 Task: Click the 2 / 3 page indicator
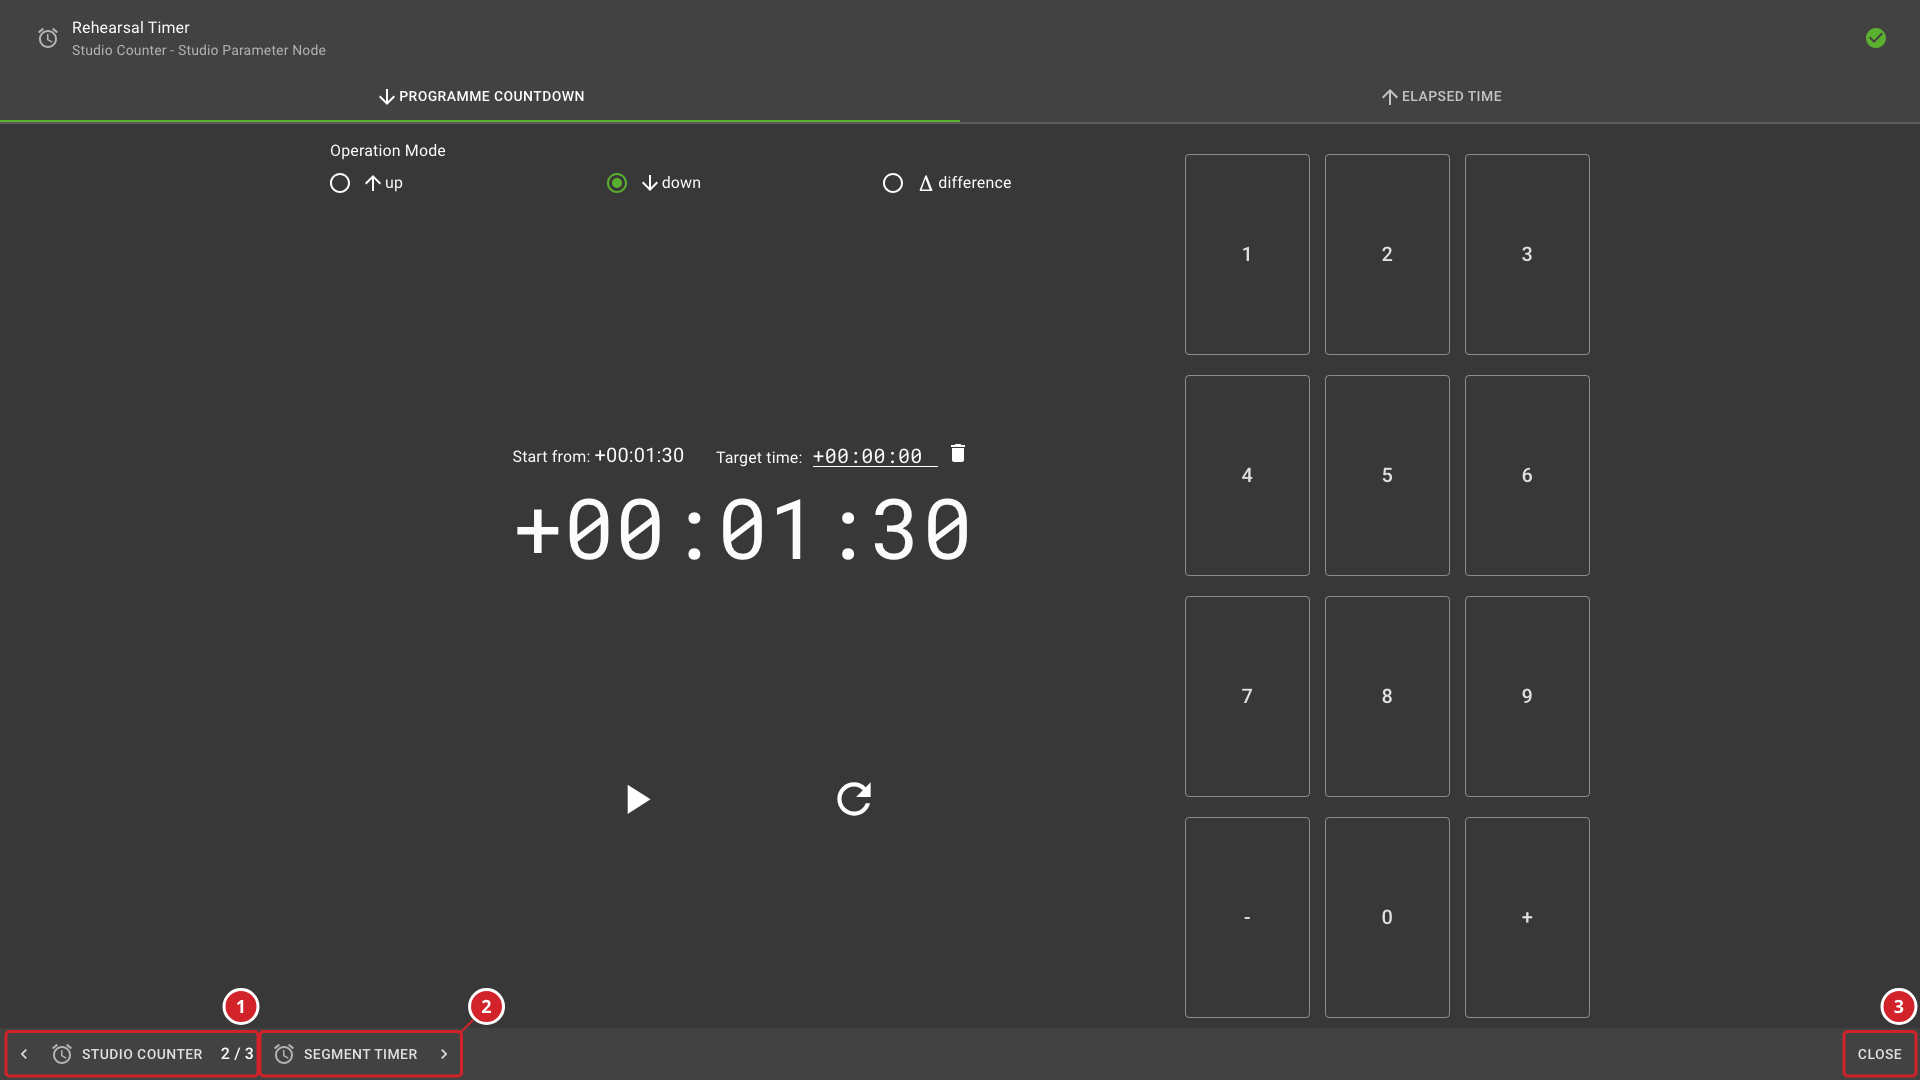coord(237,1054)
